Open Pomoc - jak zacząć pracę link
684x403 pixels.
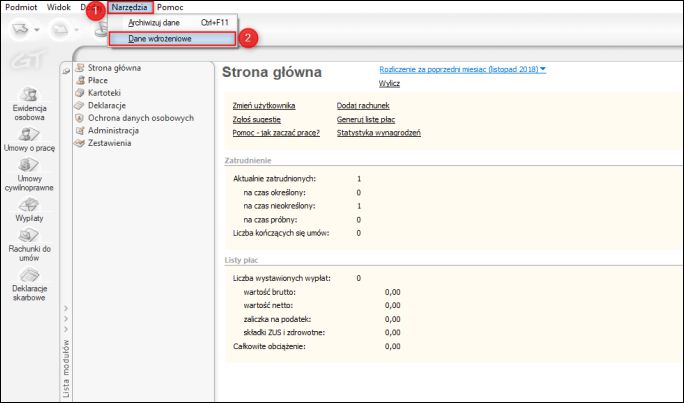pyautogui.click(x=276, y=133)
